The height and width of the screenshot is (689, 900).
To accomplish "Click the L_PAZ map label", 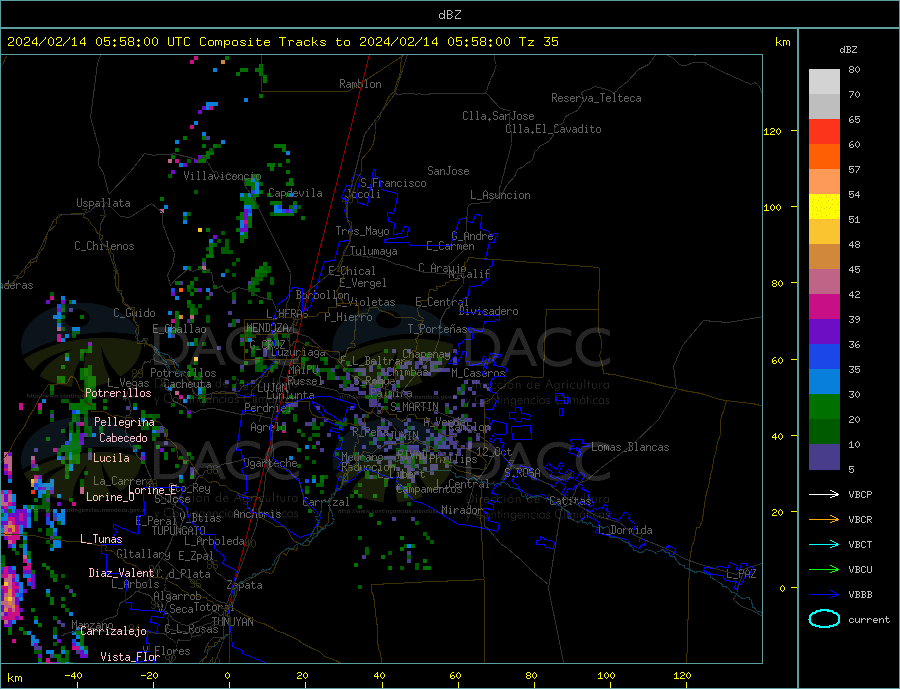I will [741, 574].
